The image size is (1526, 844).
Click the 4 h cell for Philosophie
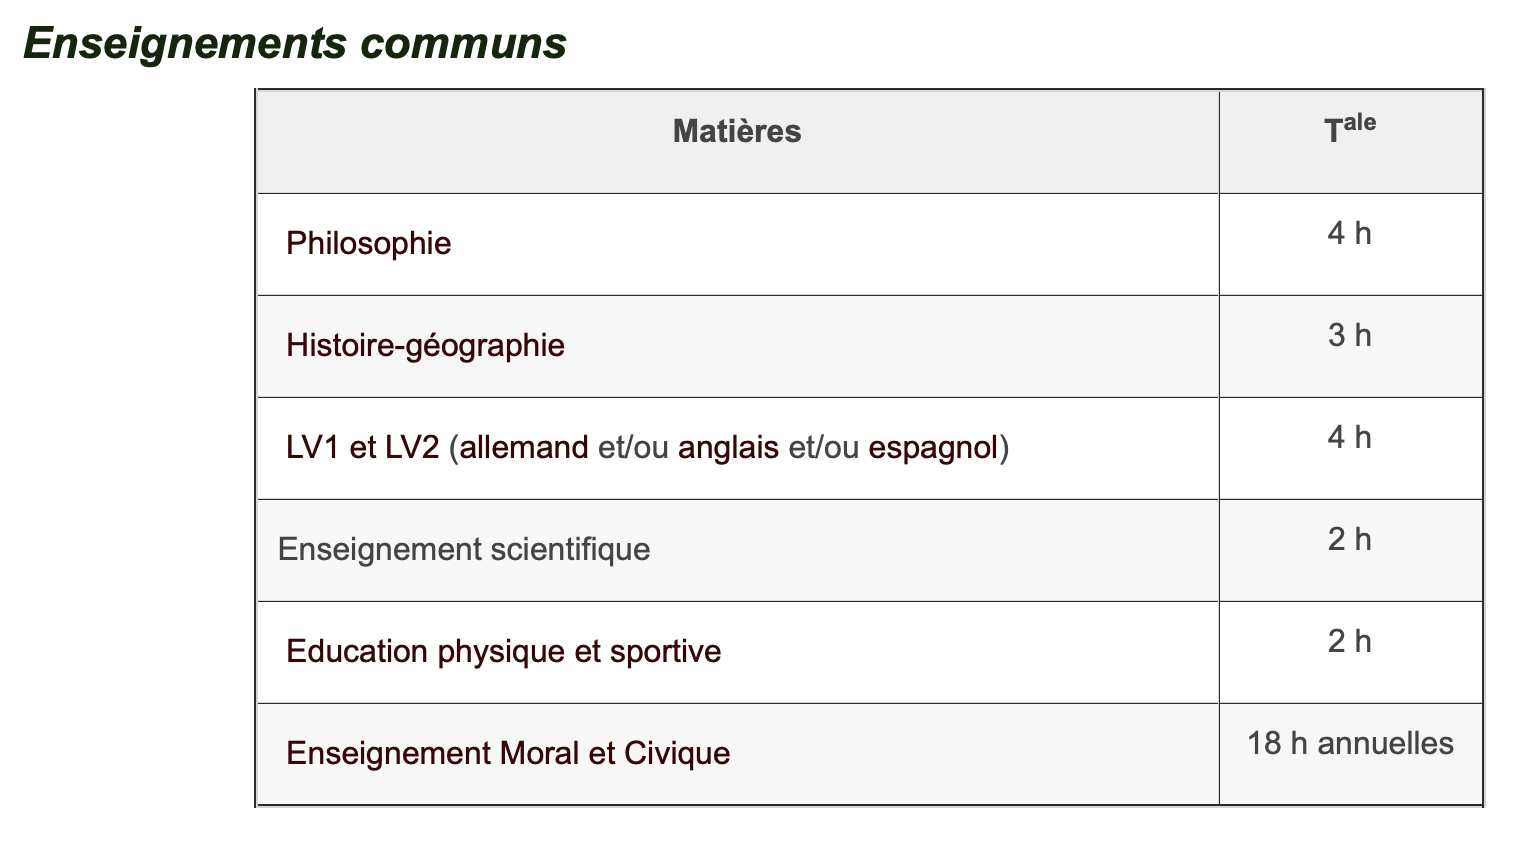pos(1349,234)
